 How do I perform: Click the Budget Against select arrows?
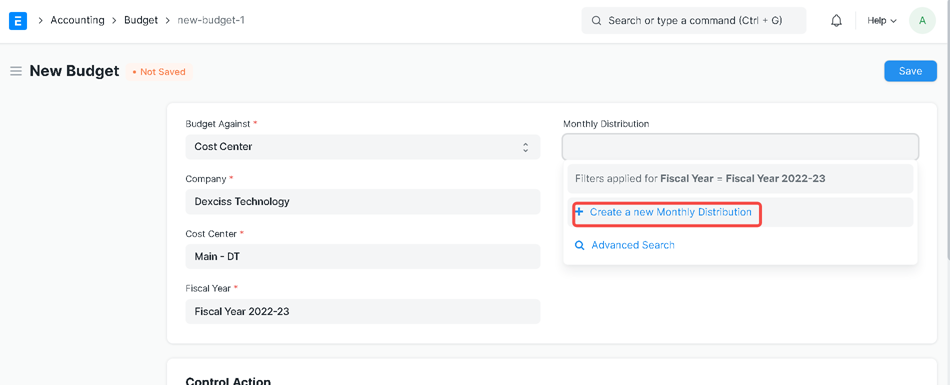525,147
